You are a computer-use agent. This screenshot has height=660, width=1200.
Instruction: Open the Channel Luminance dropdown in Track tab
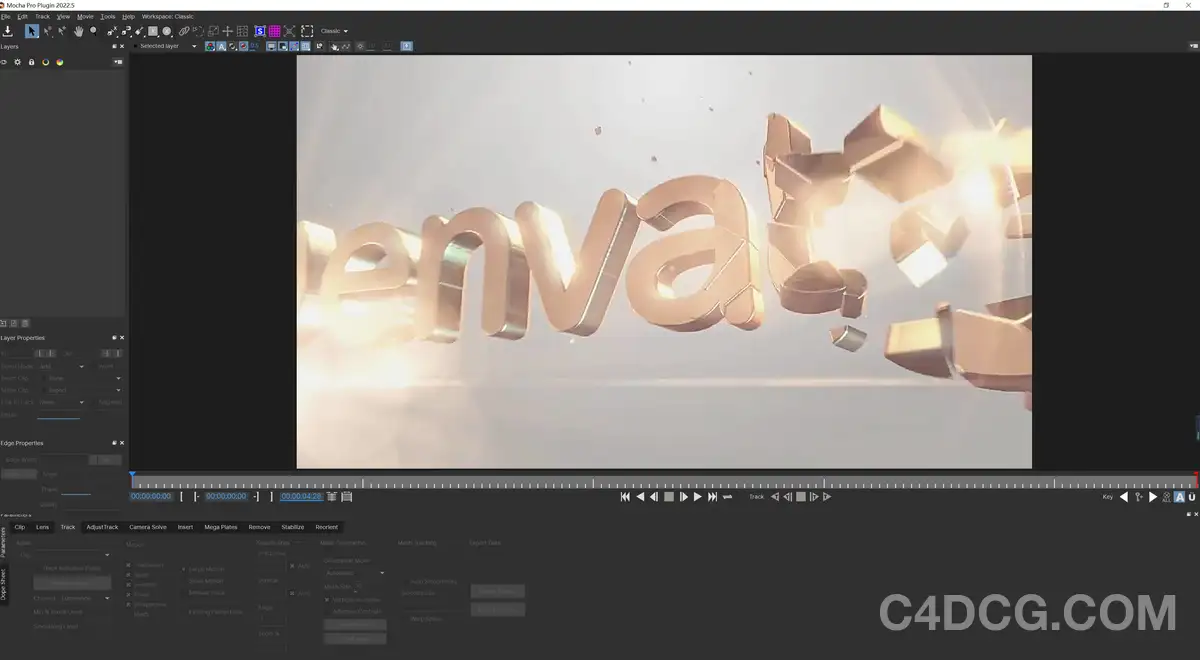tap(86, 598)
